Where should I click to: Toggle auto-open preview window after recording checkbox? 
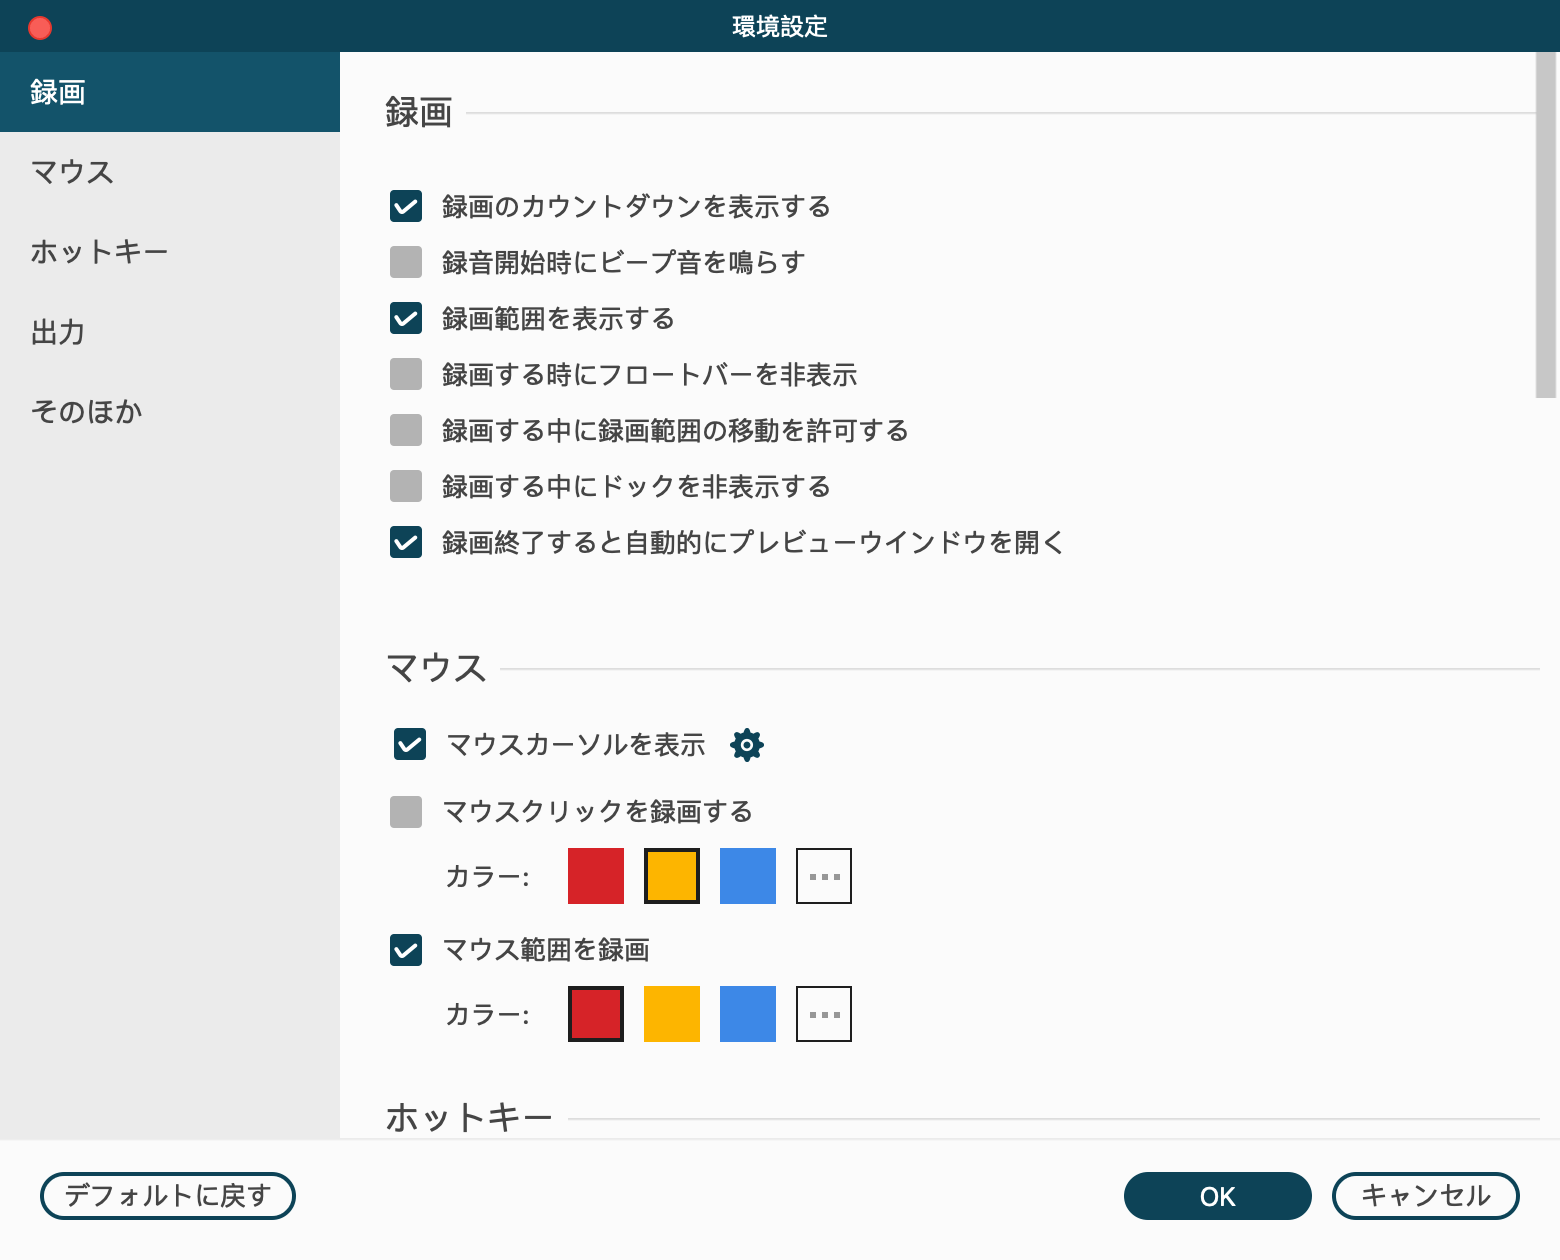pyautogui.click(x=406, y=543)
